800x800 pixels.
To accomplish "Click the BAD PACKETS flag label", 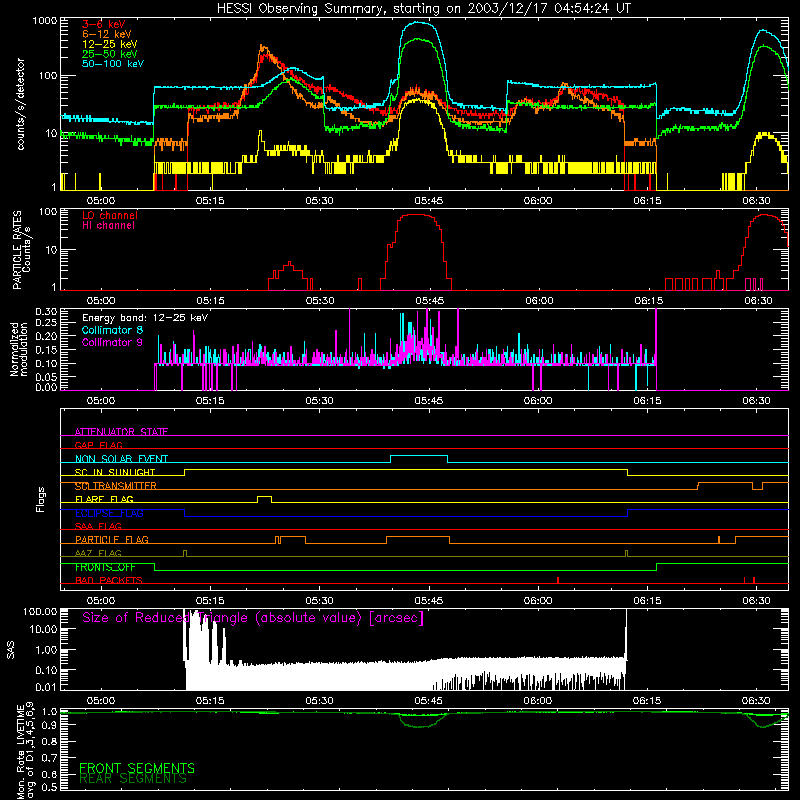I will pyautogui.click(x=109, y=580).
